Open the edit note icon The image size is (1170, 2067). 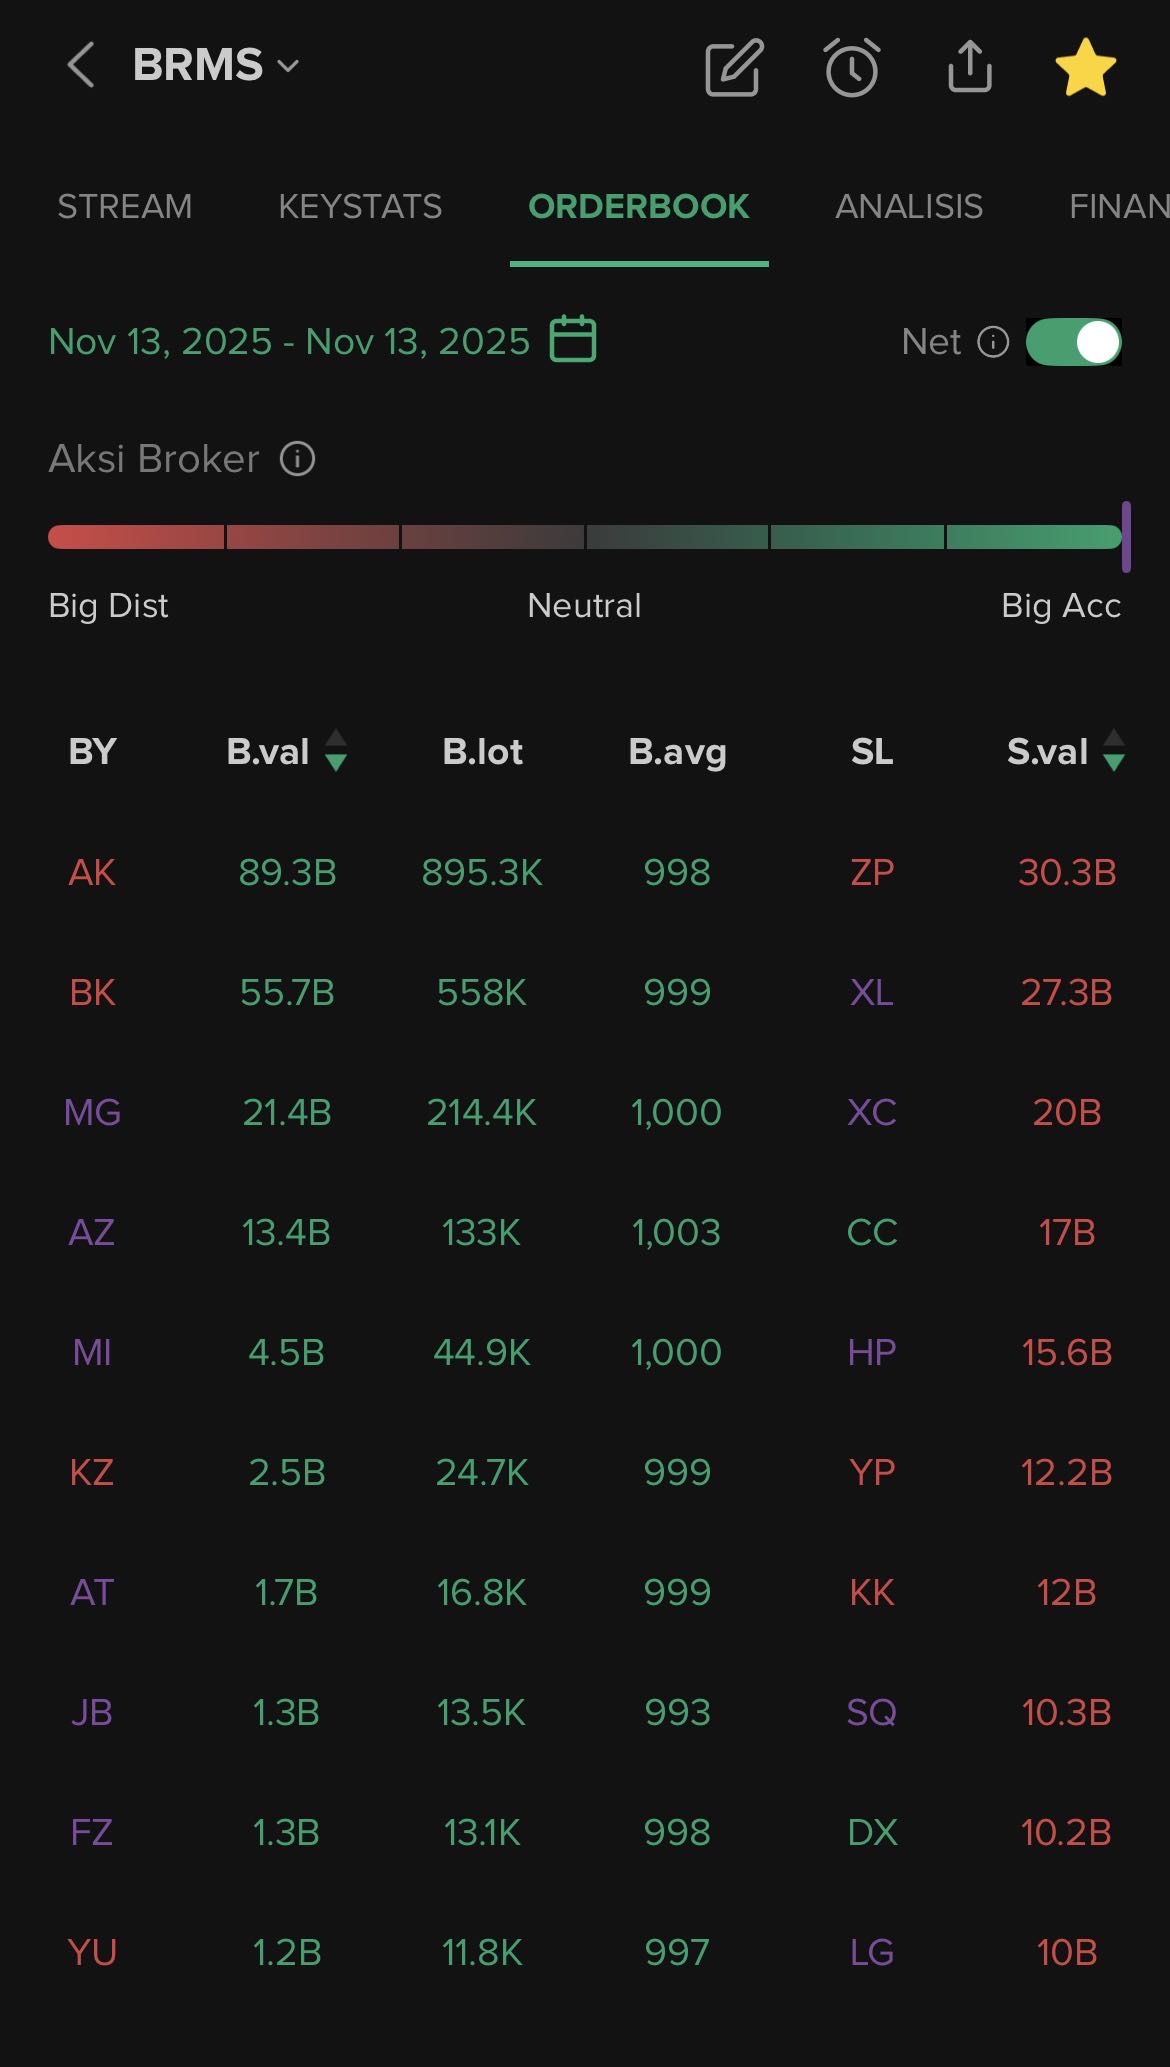734,68
